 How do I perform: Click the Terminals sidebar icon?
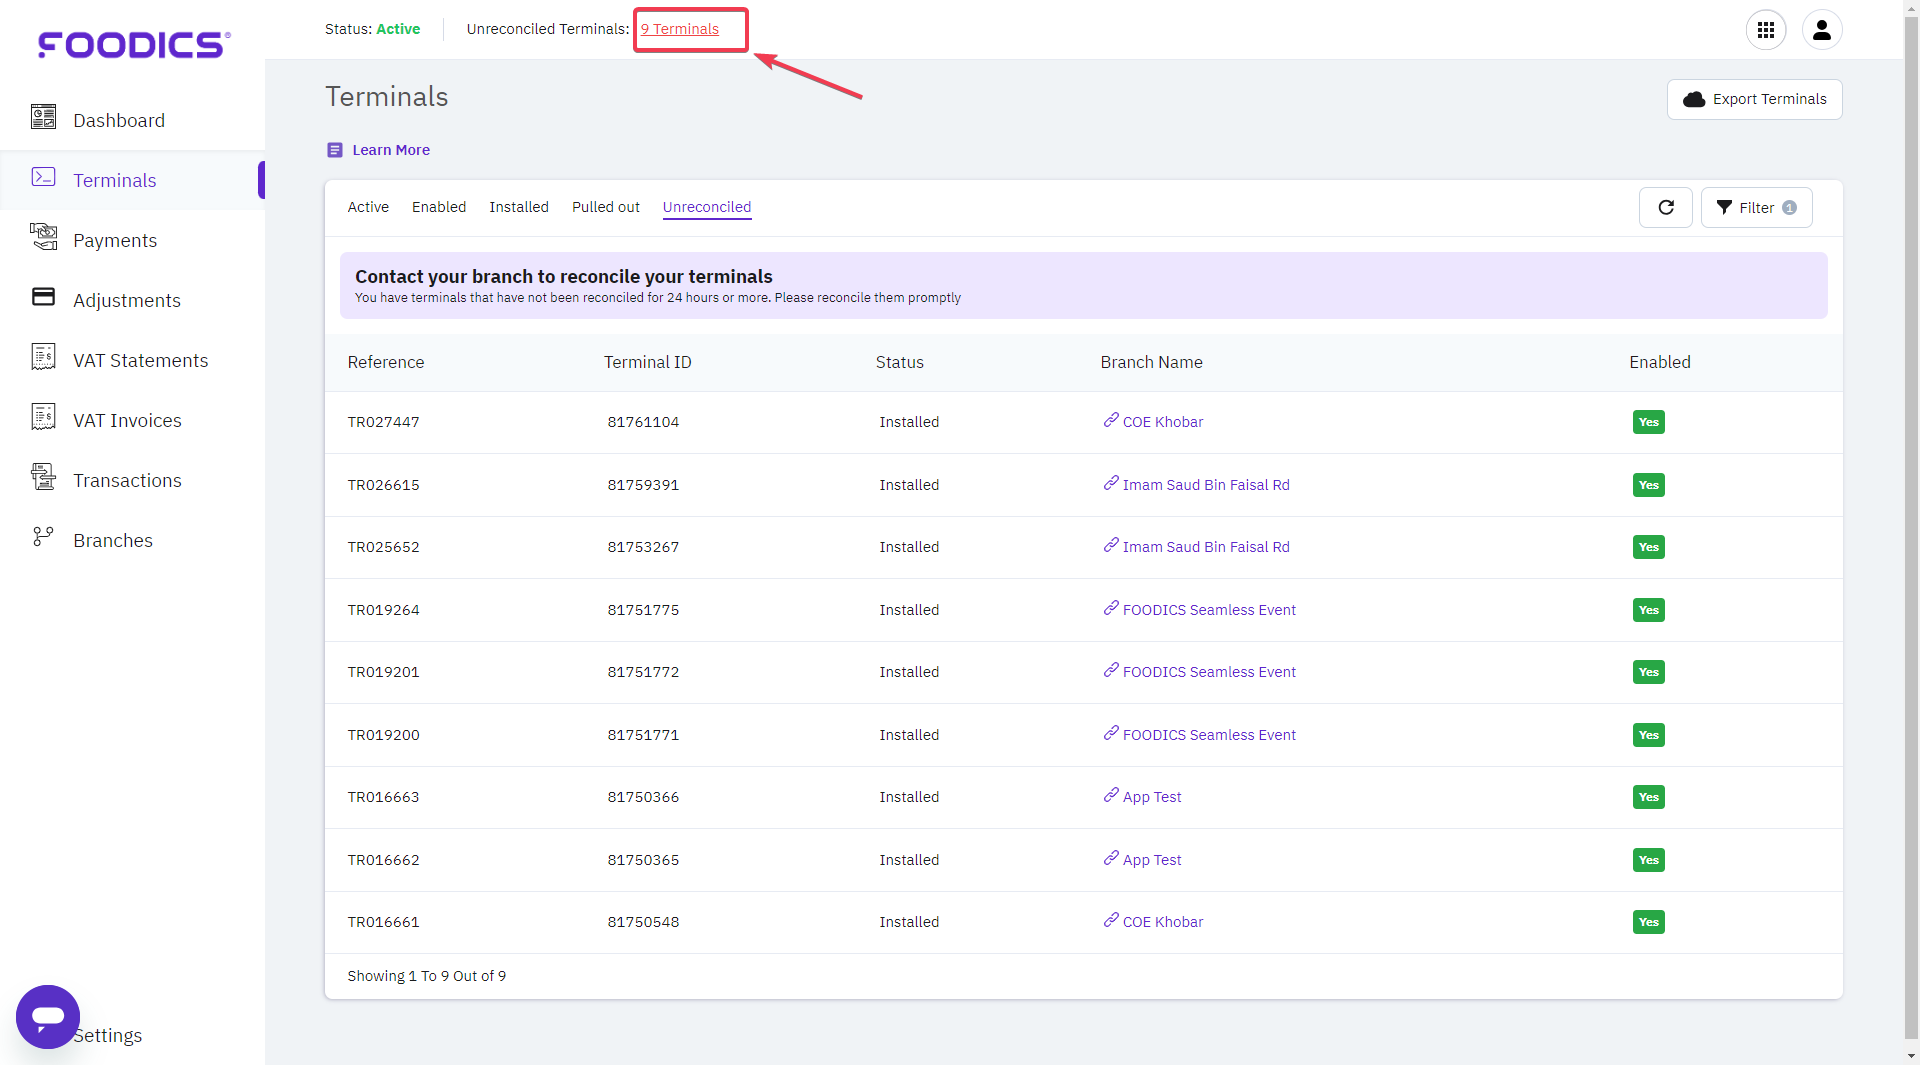43,177
